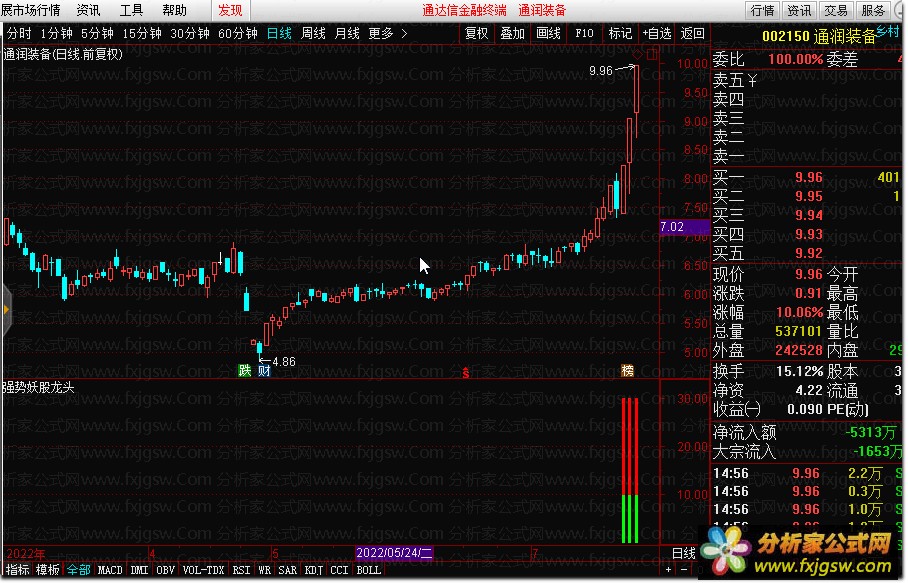Select the SAR indicator
Image resolution: width=908 pixels, height=583 pixels.
(x=288, y=570)
